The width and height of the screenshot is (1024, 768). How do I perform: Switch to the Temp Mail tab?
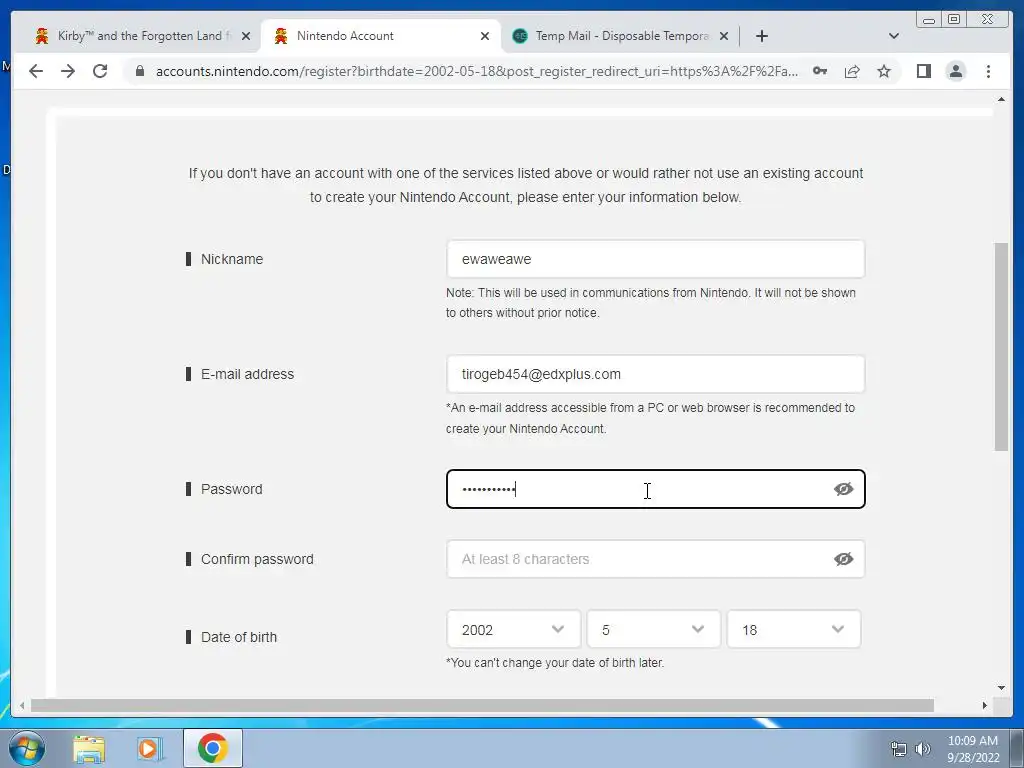(620, 36)
